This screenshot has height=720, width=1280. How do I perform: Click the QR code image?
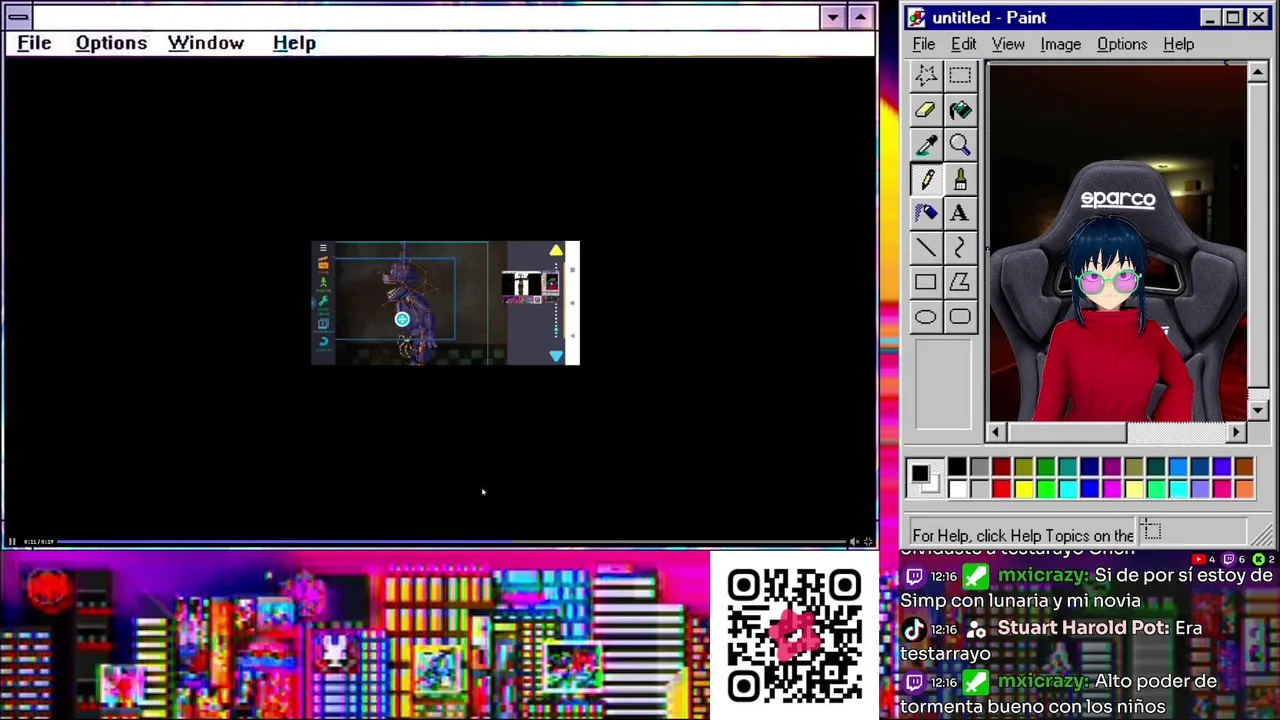click(x=794, y=635)
